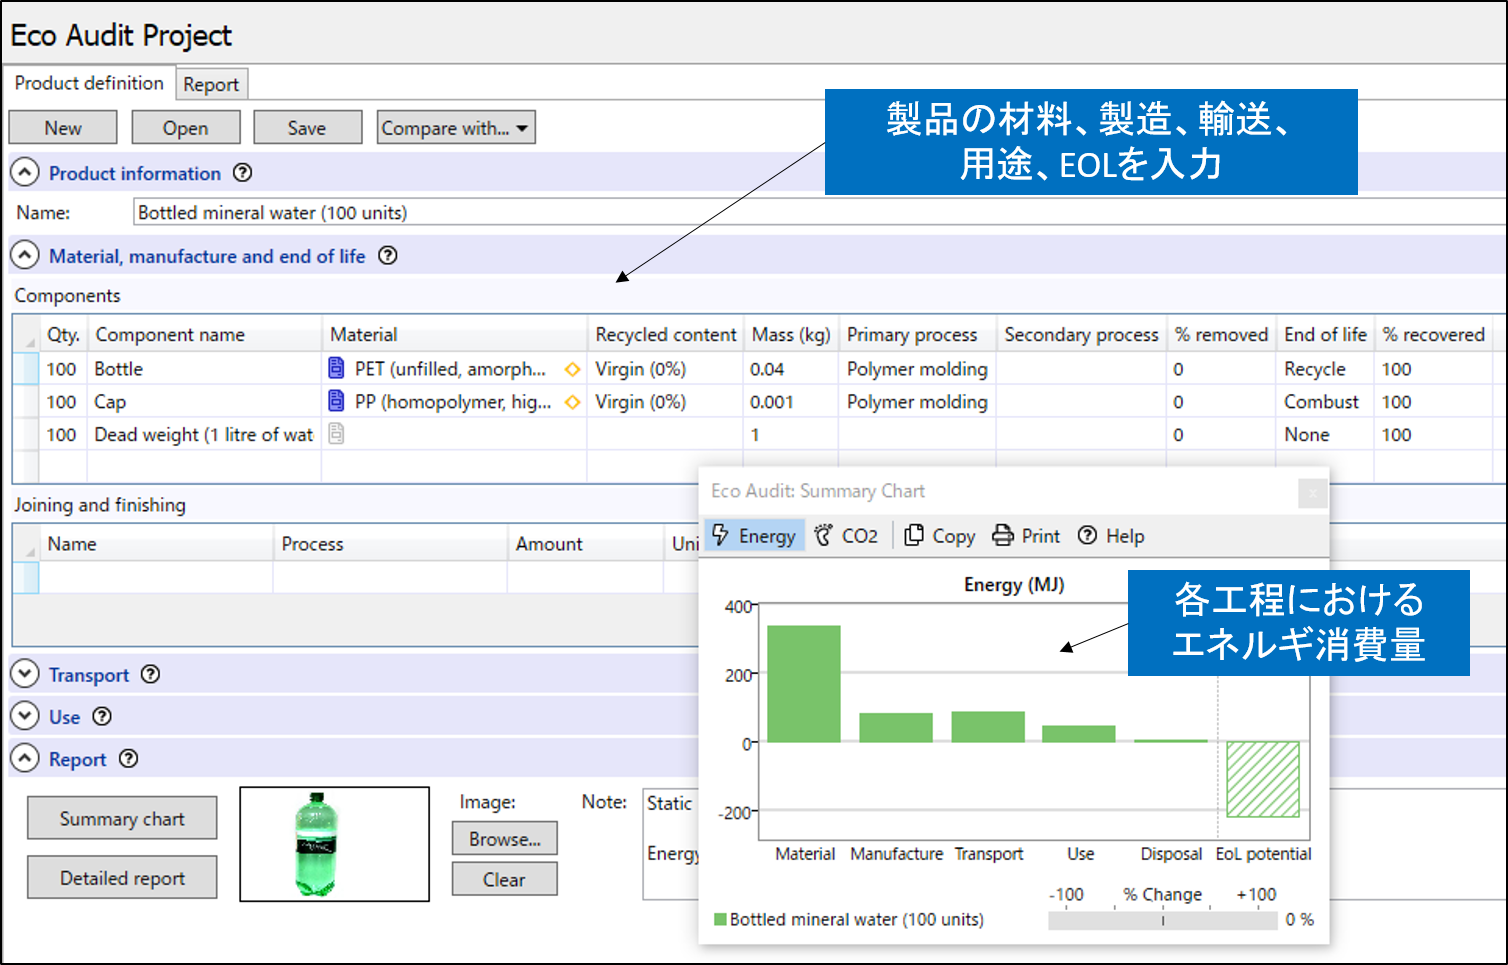Click the hatched EoL potential bar
Viewport: 1508px width, 965px height.
click(1263, 779)
